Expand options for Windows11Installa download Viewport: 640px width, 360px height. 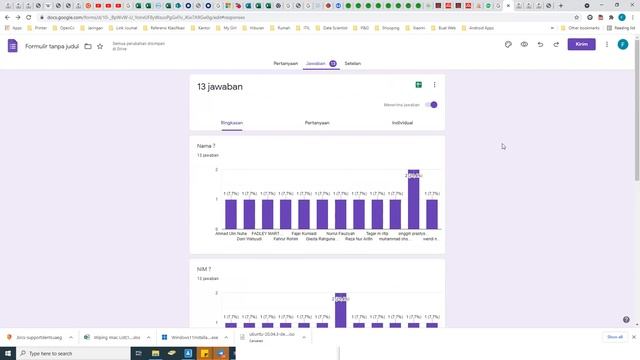point(226,338)
